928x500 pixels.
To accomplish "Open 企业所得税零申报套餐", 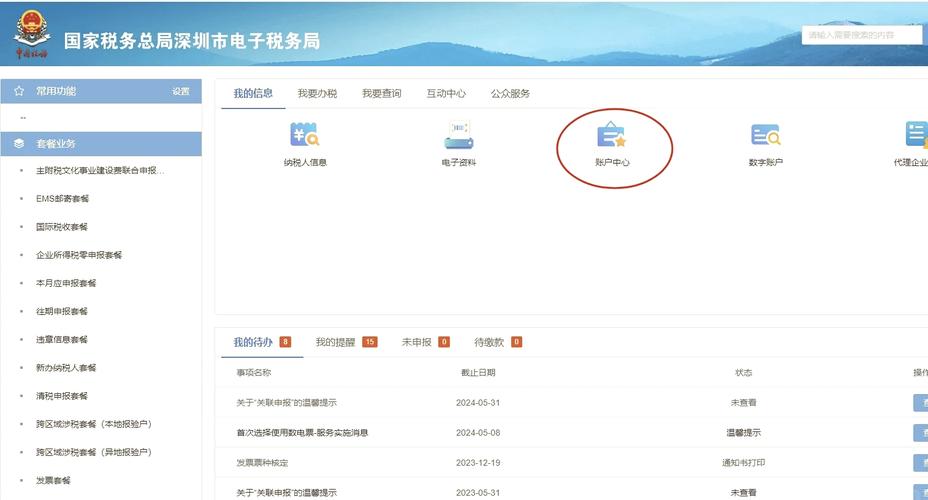I will pyautogui.click(x=79, y=255).
